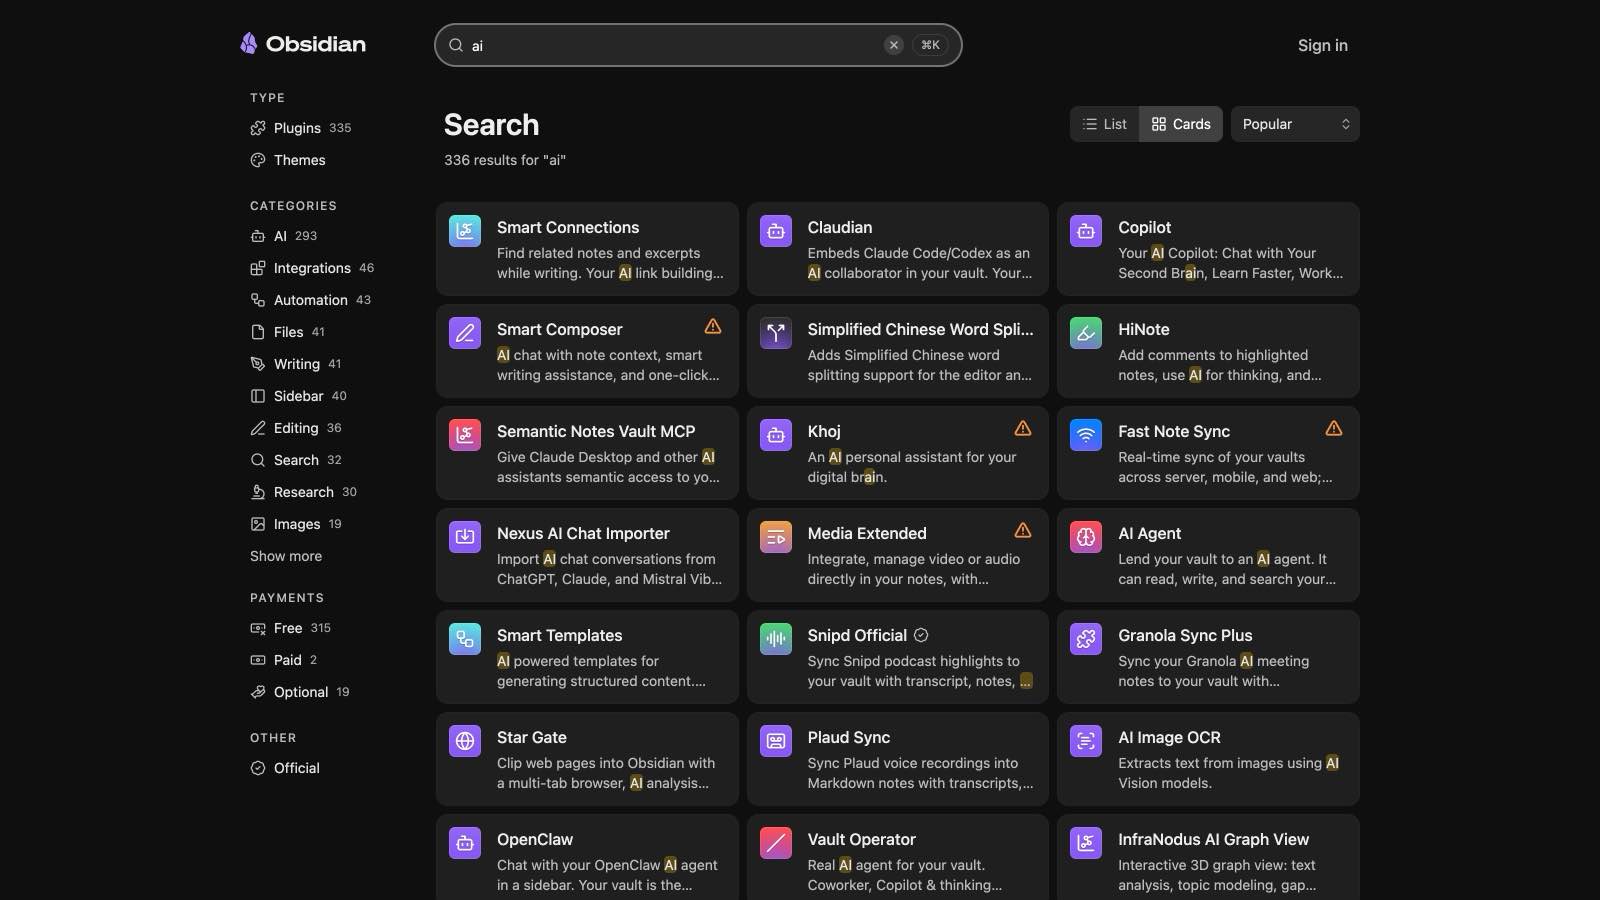Click the Images category picture icon
Image resolution: width=1600 pixels, height=900 pixels.
point(258,524)
